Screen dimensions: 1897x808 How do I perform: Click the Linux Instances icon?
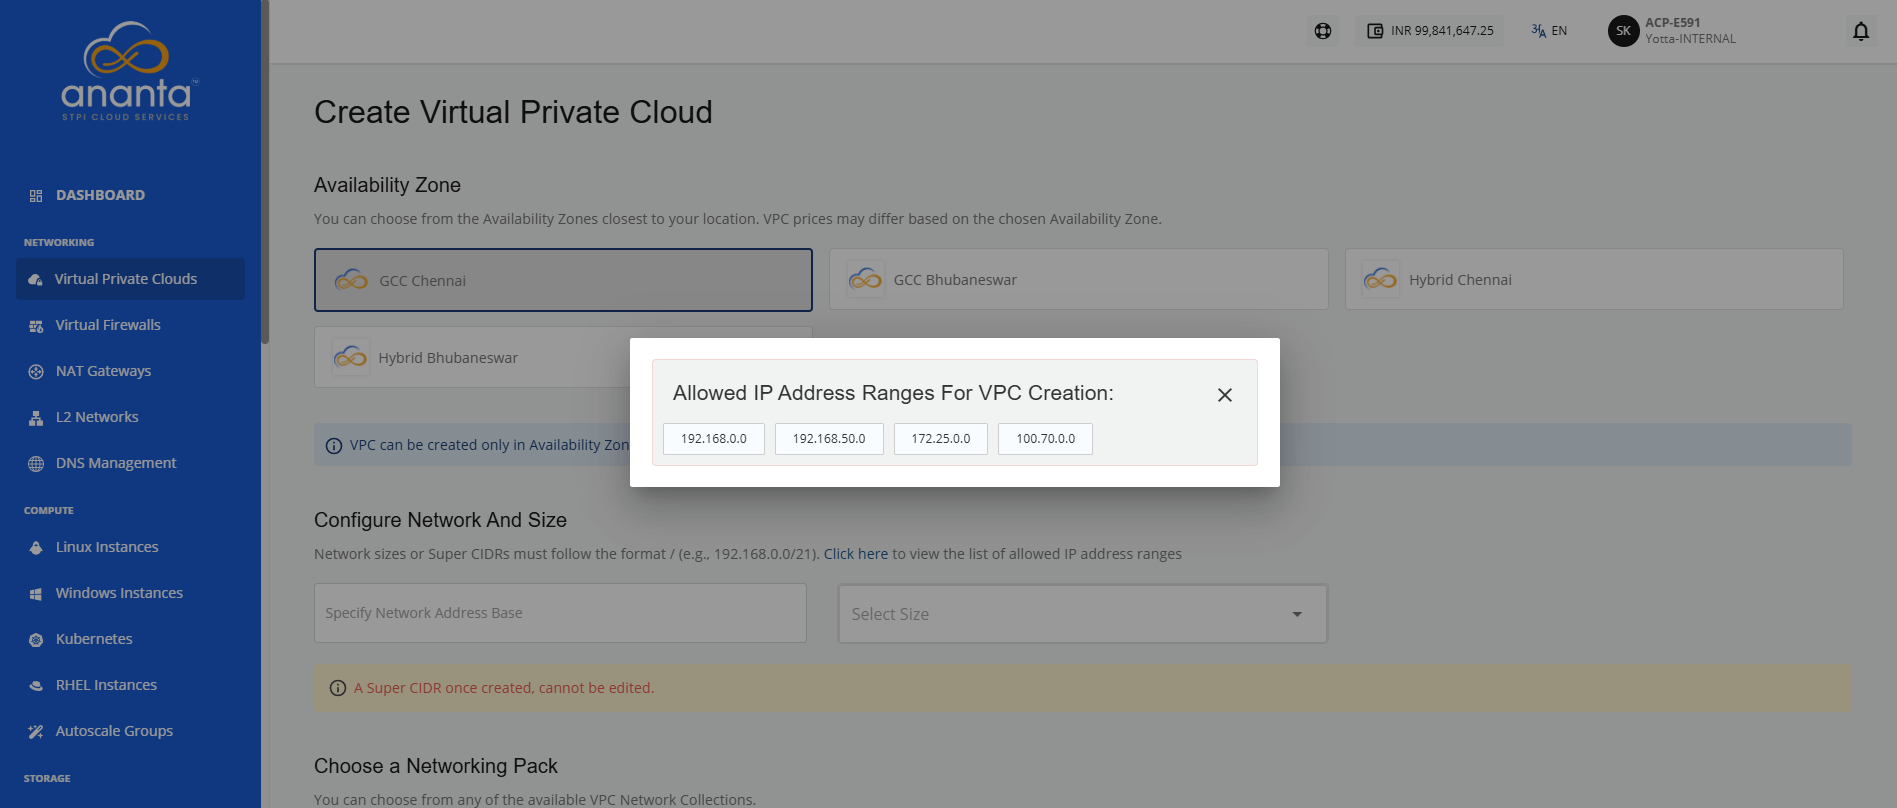click(36, 548)
